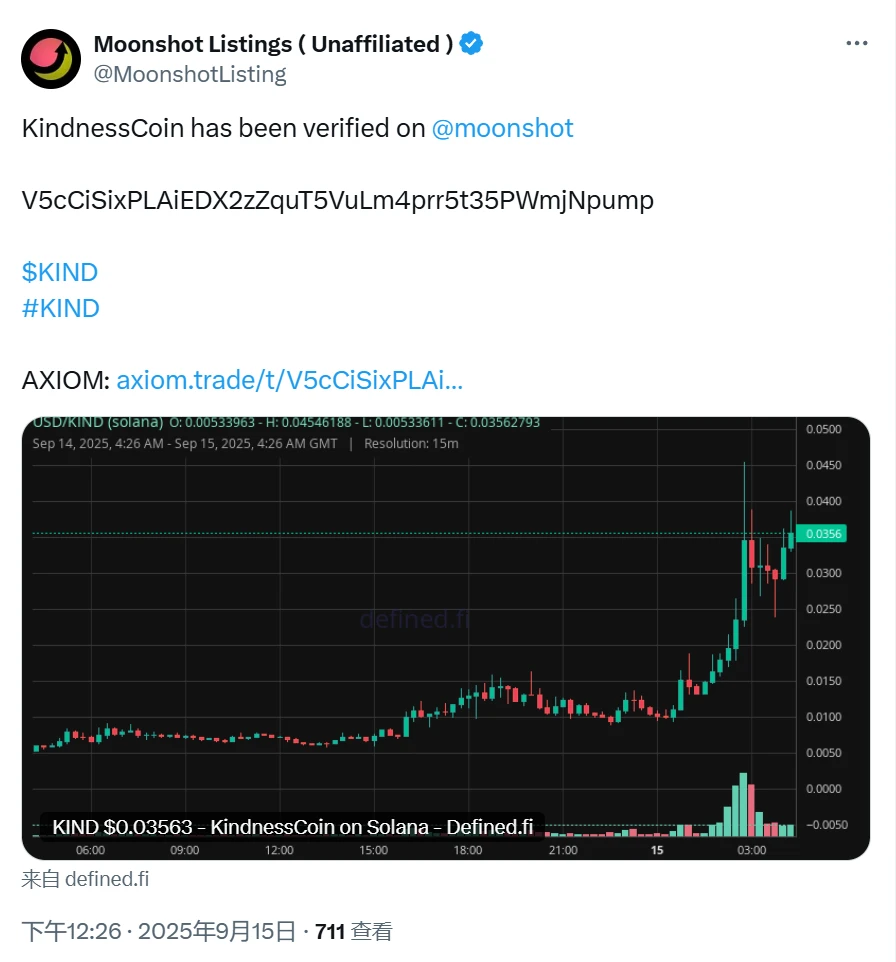The image size is (896, 962).
Task: Search the $KIND cashtag
Action: pos(60,272)
